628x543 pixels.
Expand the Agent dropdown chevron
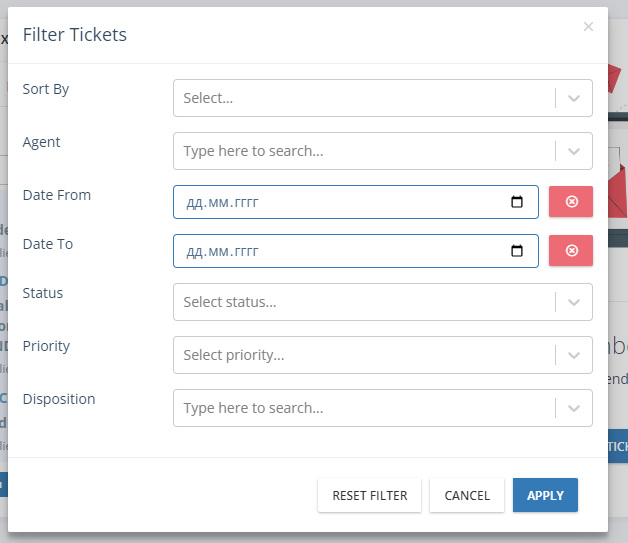click(574, 151)
